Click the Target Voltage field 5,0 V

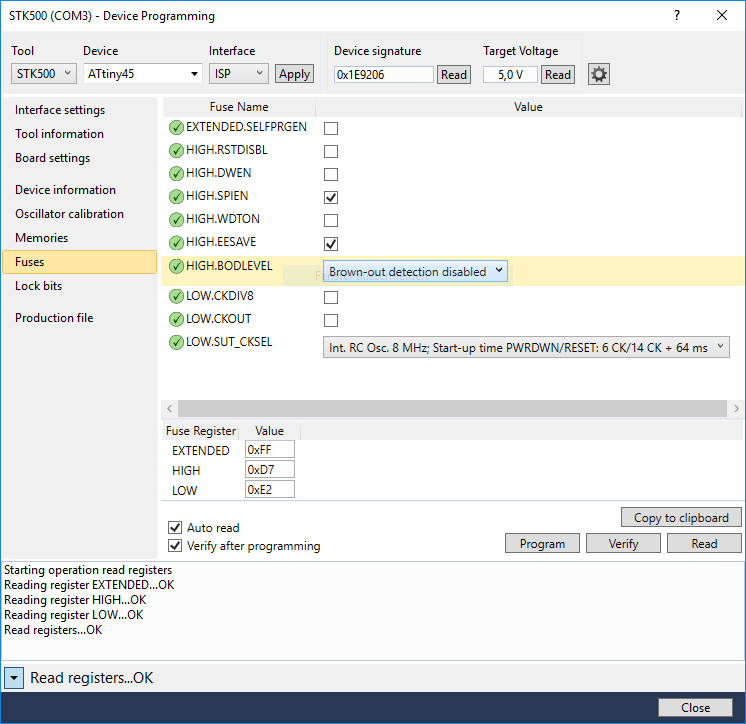point(510,75)
